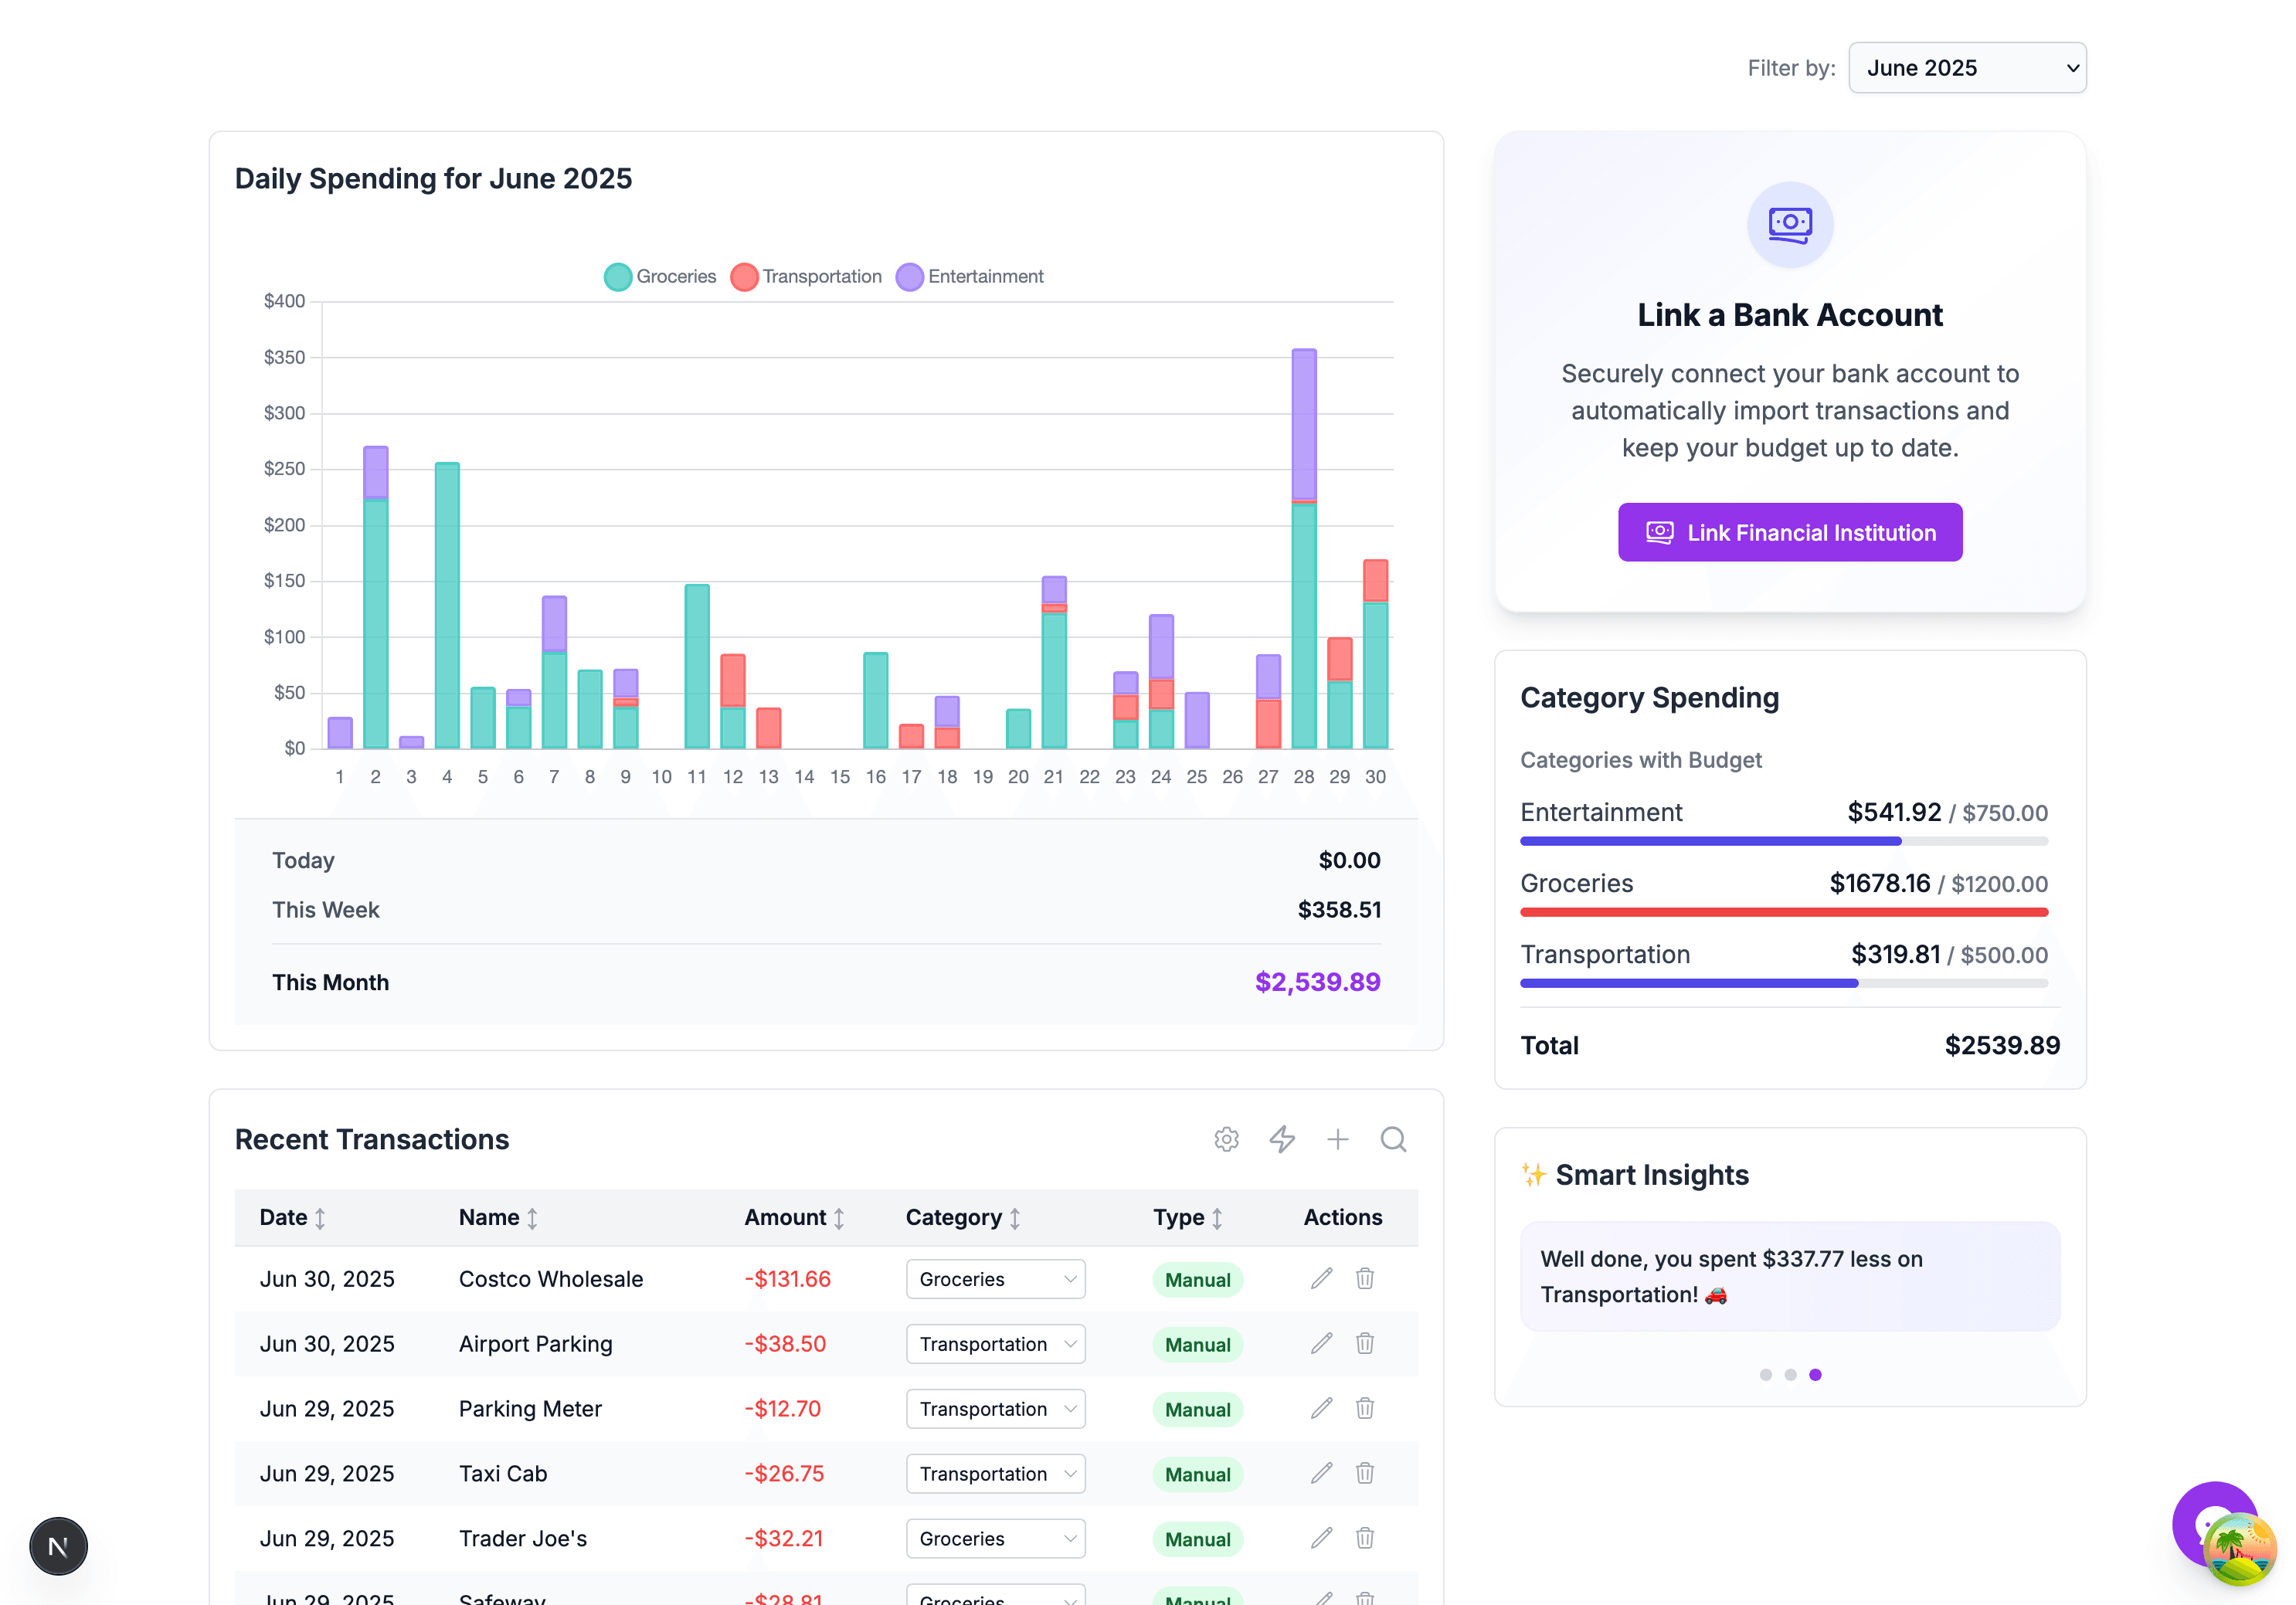Image resolution: width=2296 pixels, height=1605 pixels.
Task: Open the June 2025 filter dropdown
Action: [1966, 67]
